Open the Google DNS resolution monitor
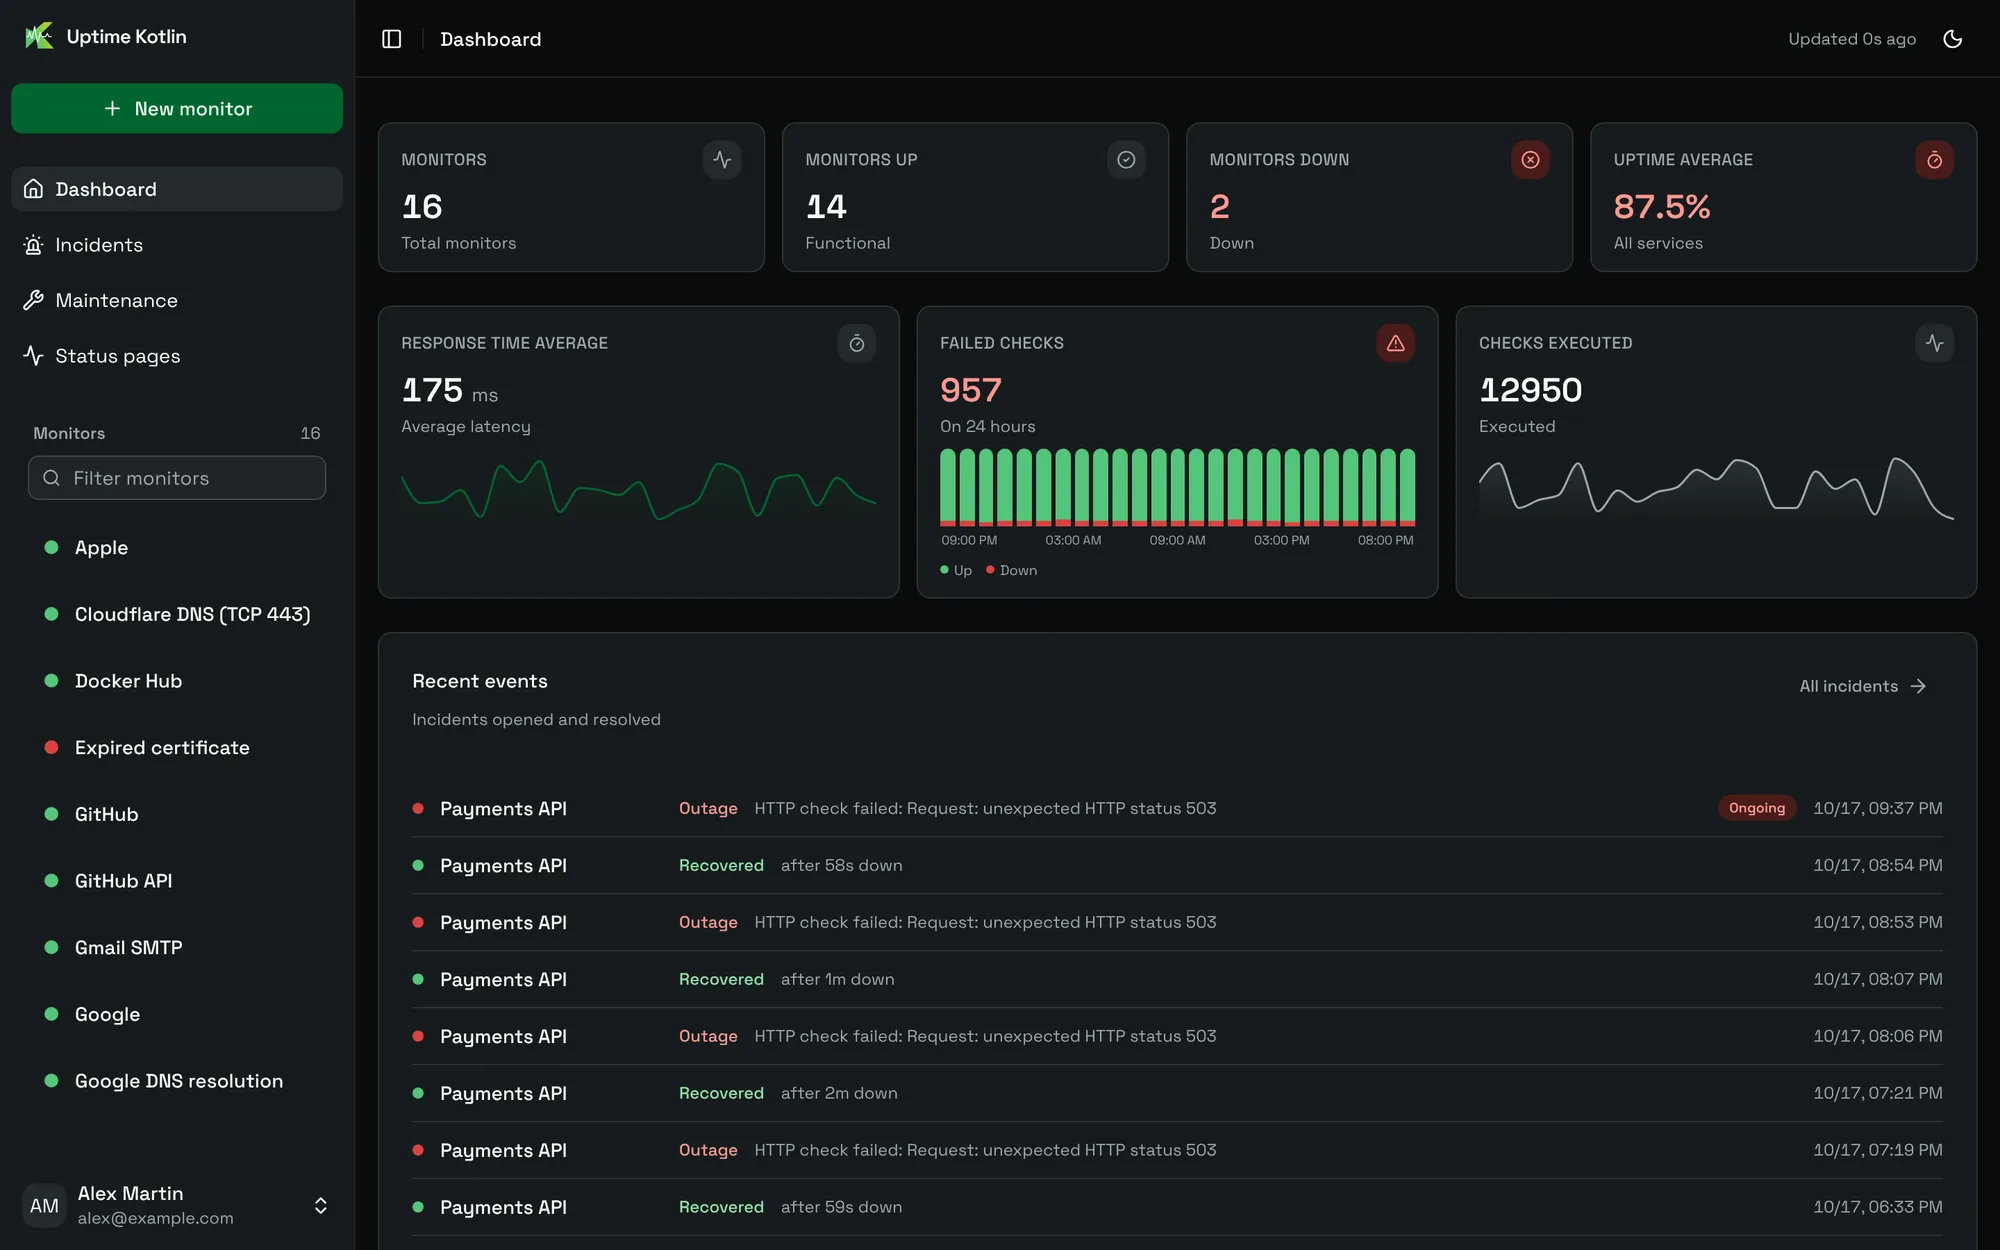Image resolution: width=2000 pixels, height=1250 pixels. 177,1081
